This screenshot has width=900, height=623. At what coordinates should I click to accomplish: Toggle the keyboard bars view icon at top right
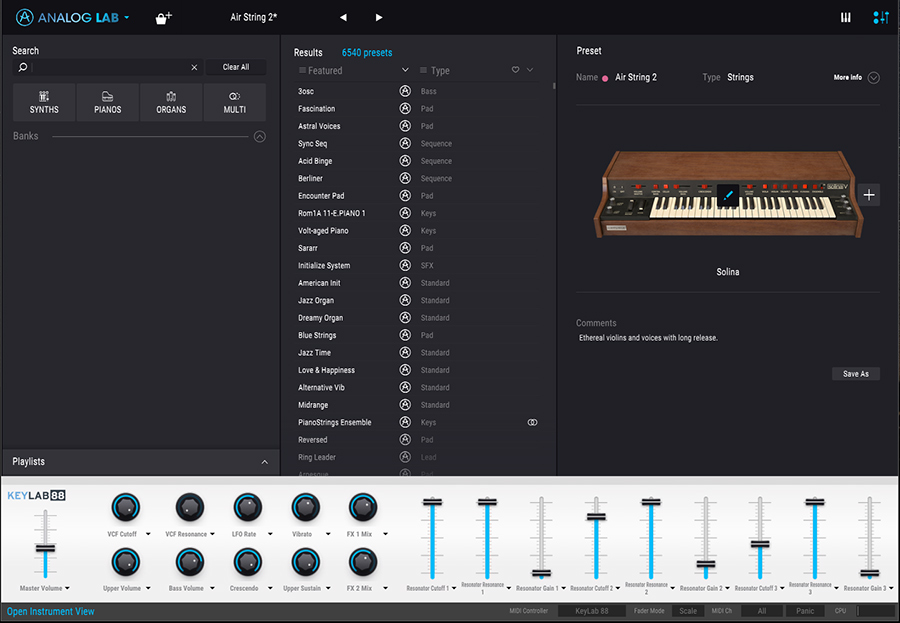845,18
